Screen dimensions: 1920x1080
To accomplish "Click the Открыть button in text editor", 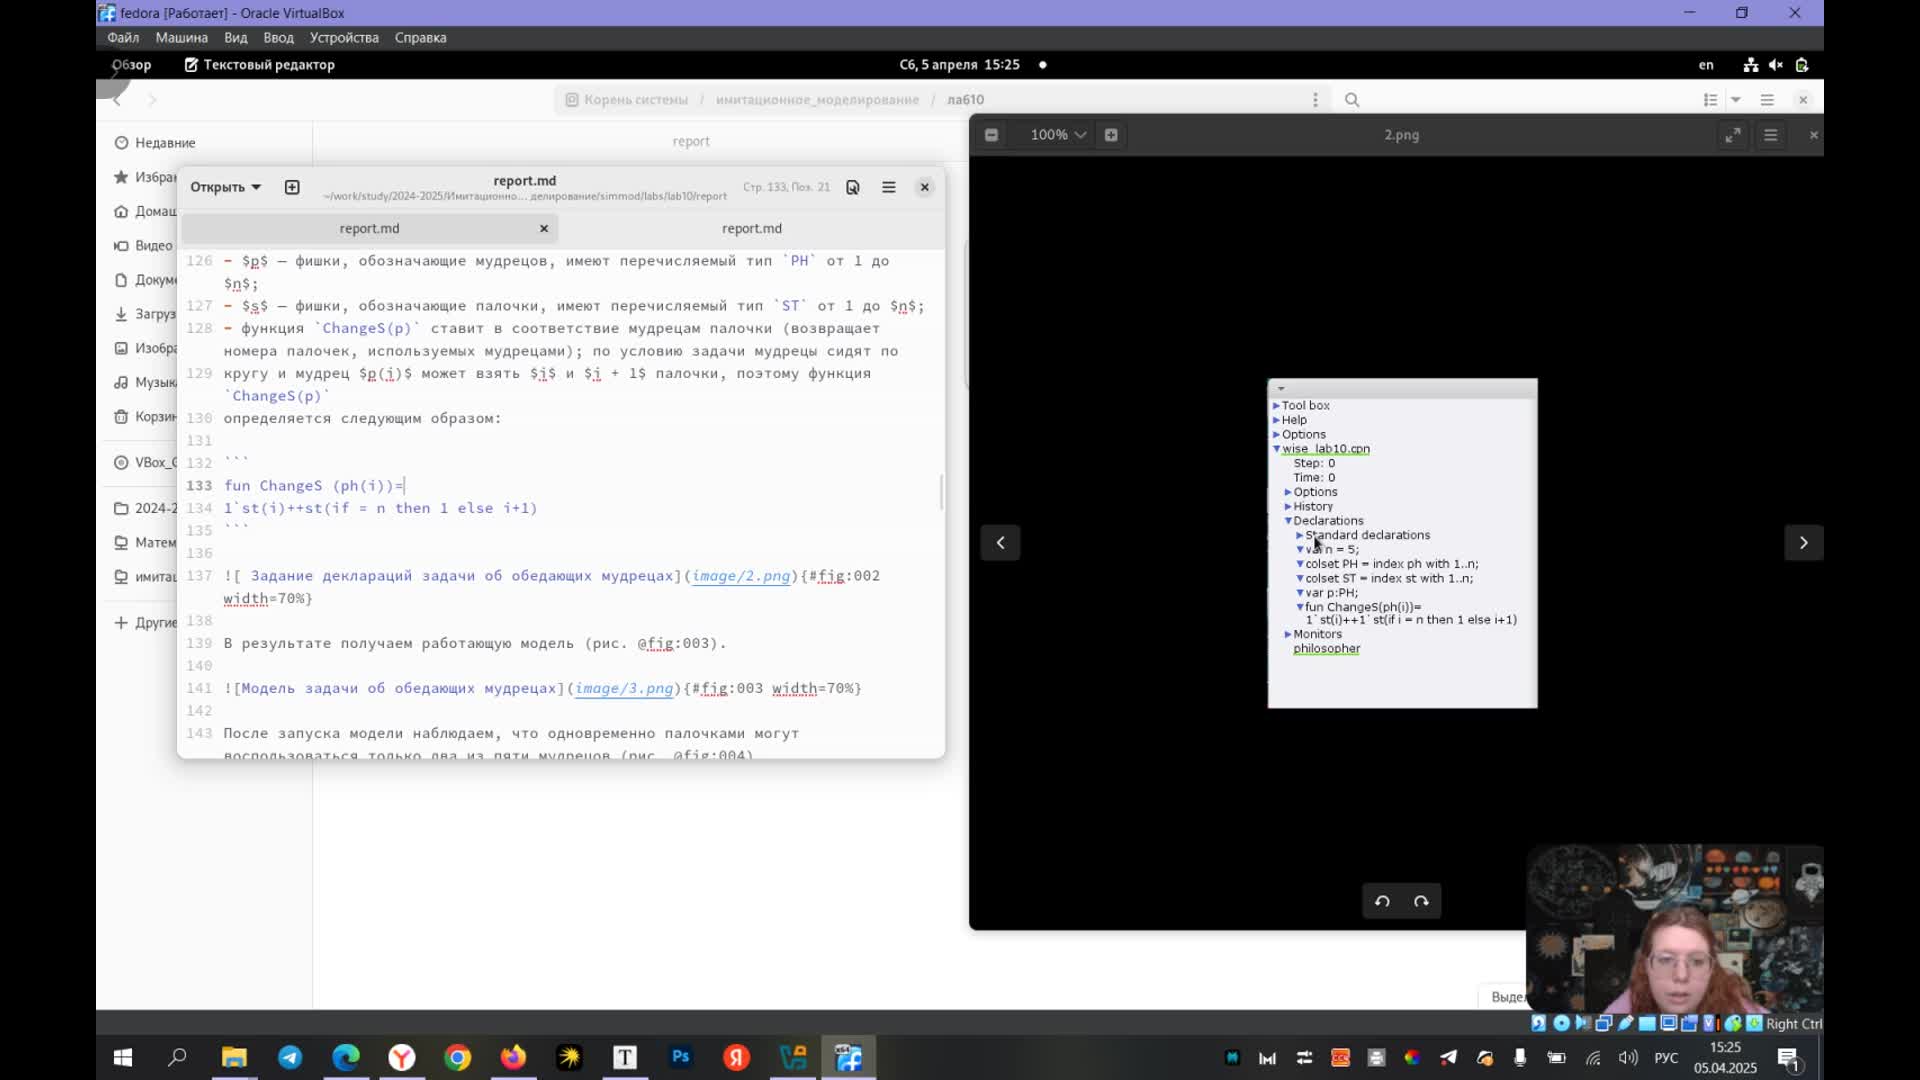I will point(217,187).
